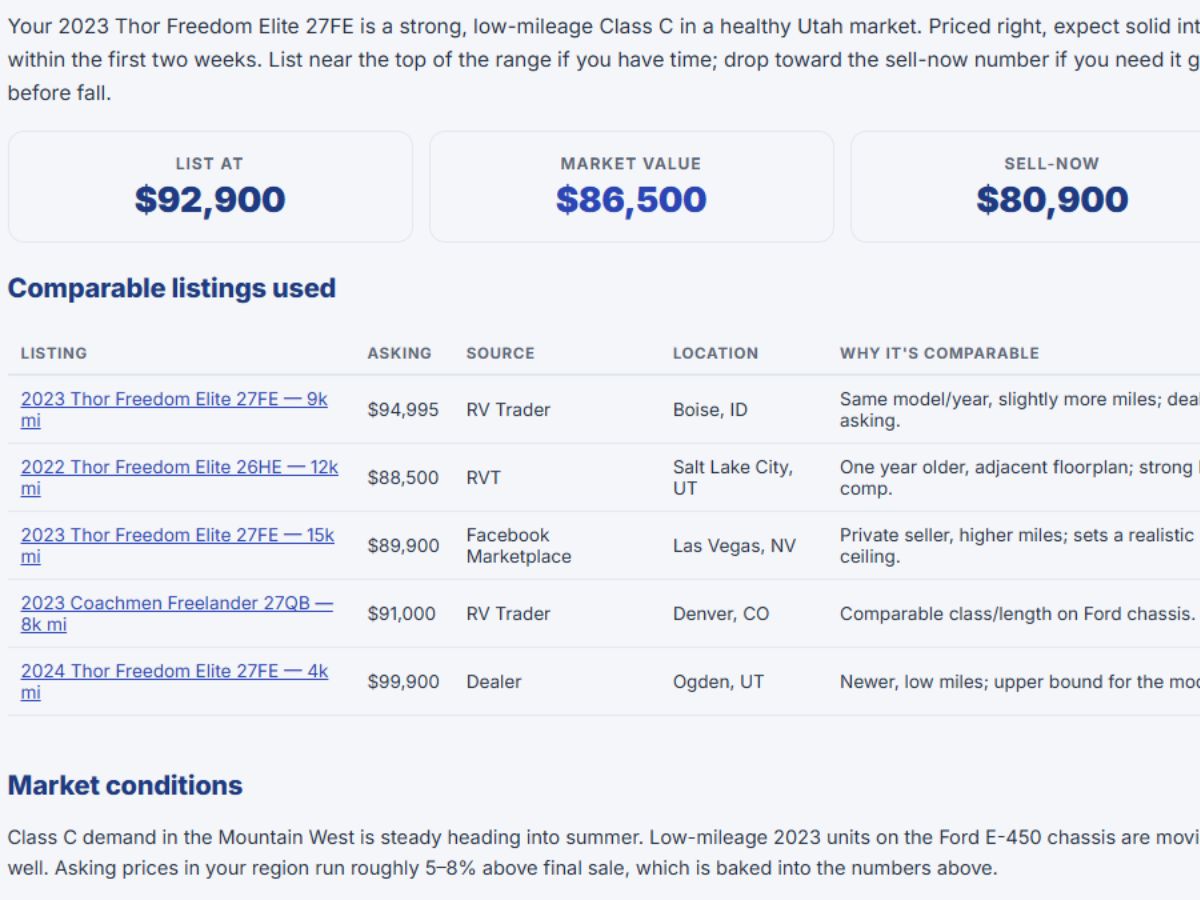Click the Salt Lake City, UT location cell
1200x900 pixels.
733,478
